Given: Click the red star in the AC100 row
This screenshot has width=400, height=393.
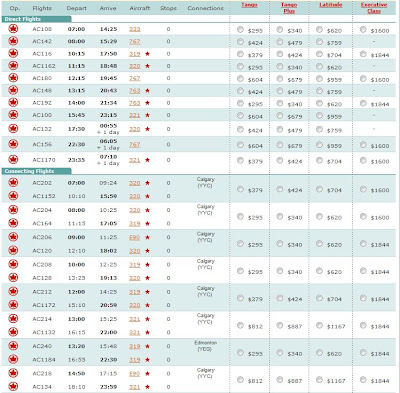Looking at the screenshot, I should tap(147, 115).
